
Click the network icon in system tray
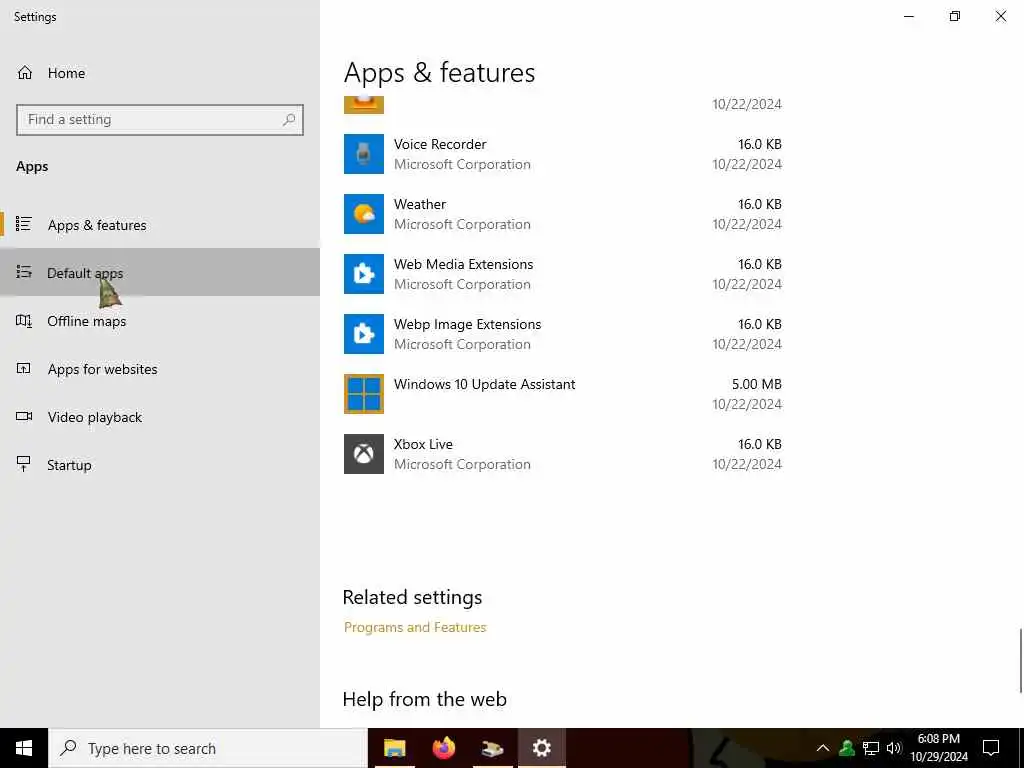pos(871,748)
